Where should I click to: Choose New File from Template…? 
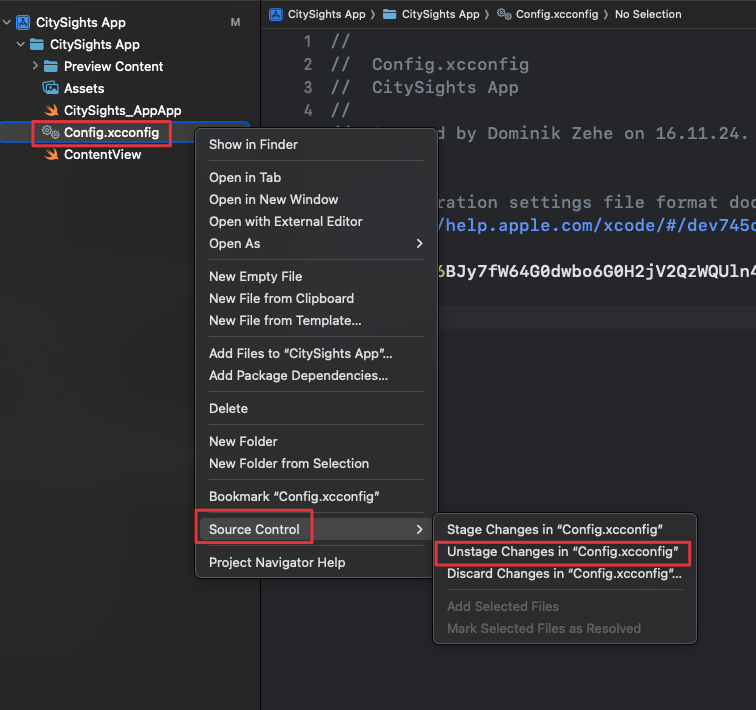pyautogui.click(x=316, y=321)
